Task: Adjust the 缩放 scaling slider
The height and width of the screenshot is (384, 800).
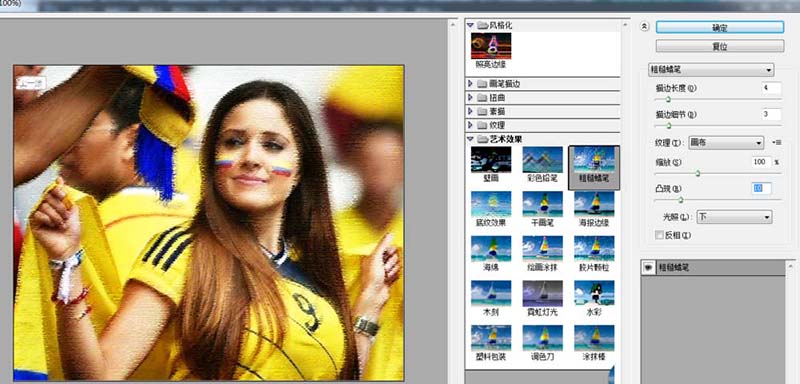Action: (x=697, y=173)
